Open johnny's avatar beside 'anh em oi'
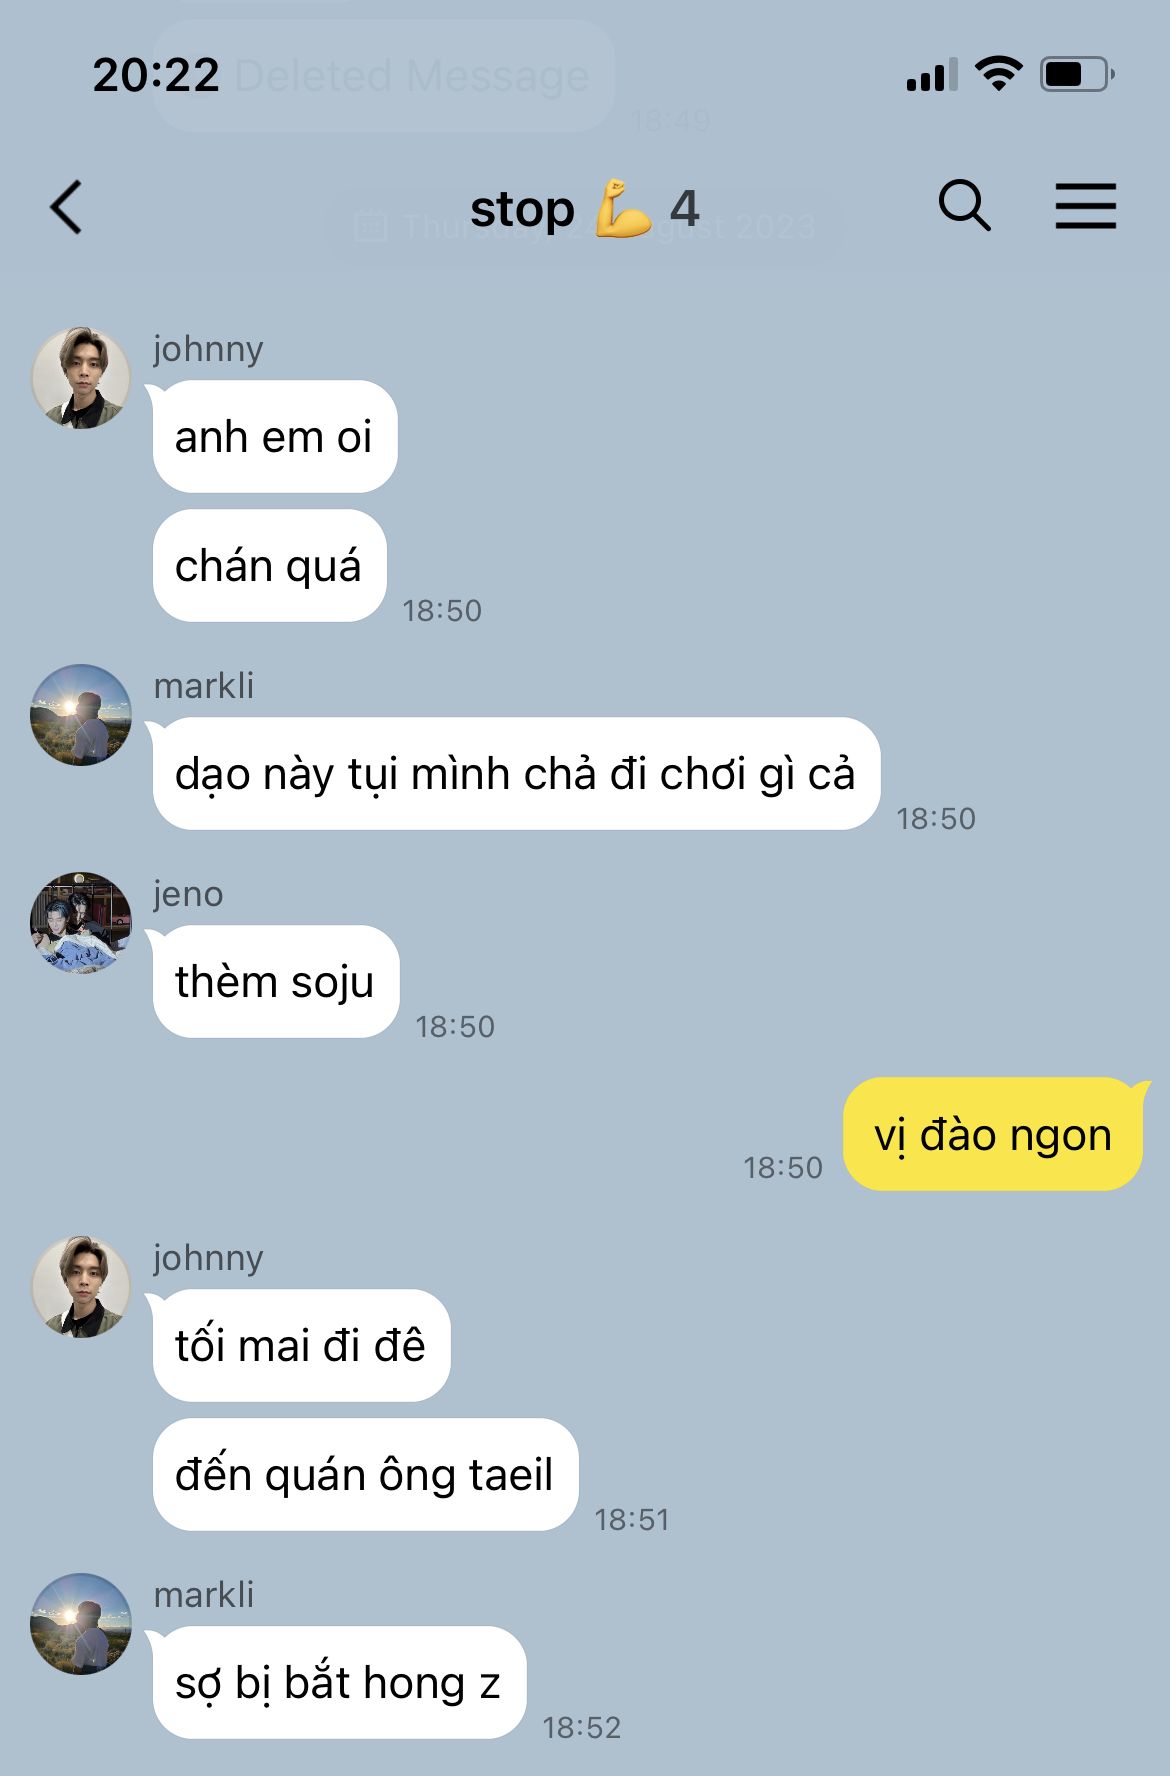1170x1776 pixels. 81,378
